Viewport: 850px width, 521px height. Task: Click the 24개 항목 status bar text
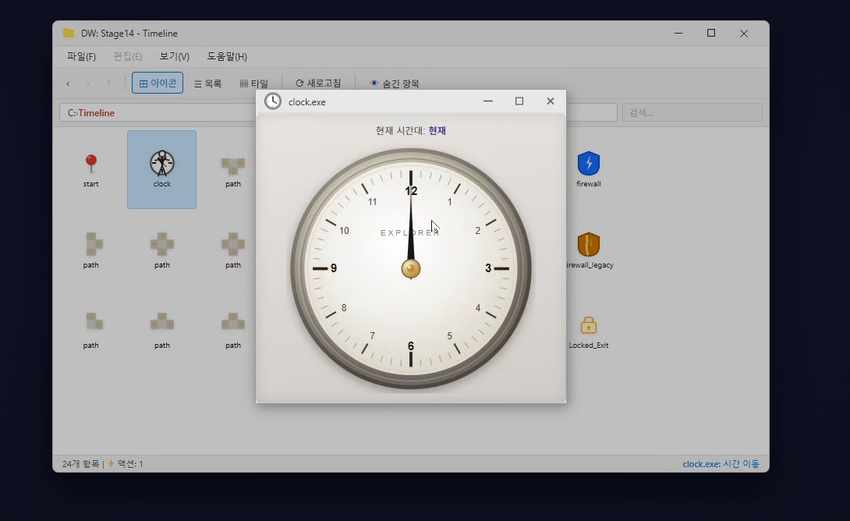coord(80,464)
